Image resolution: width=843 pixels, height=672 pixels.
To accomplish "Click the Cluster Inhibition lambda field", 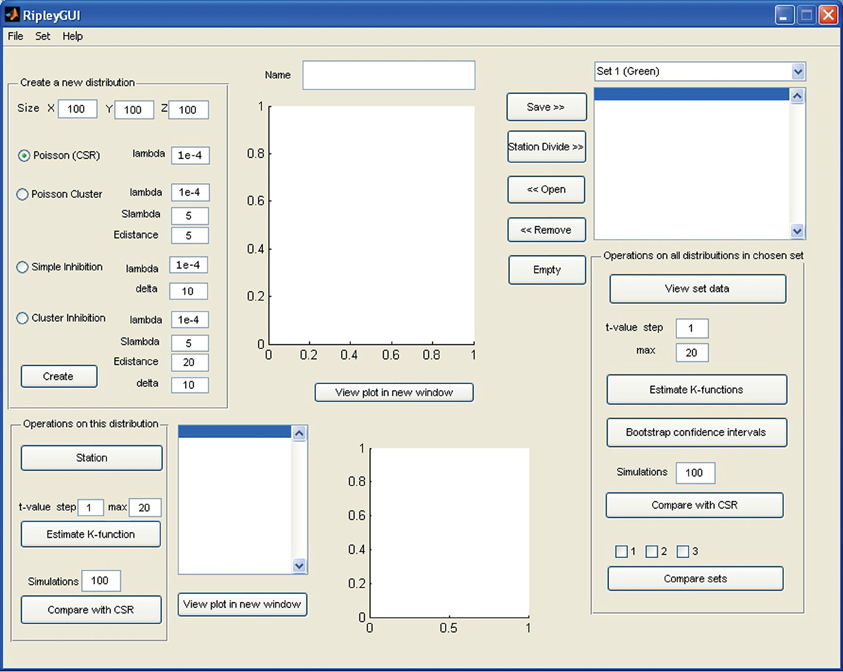I will [x=190, y=320].
